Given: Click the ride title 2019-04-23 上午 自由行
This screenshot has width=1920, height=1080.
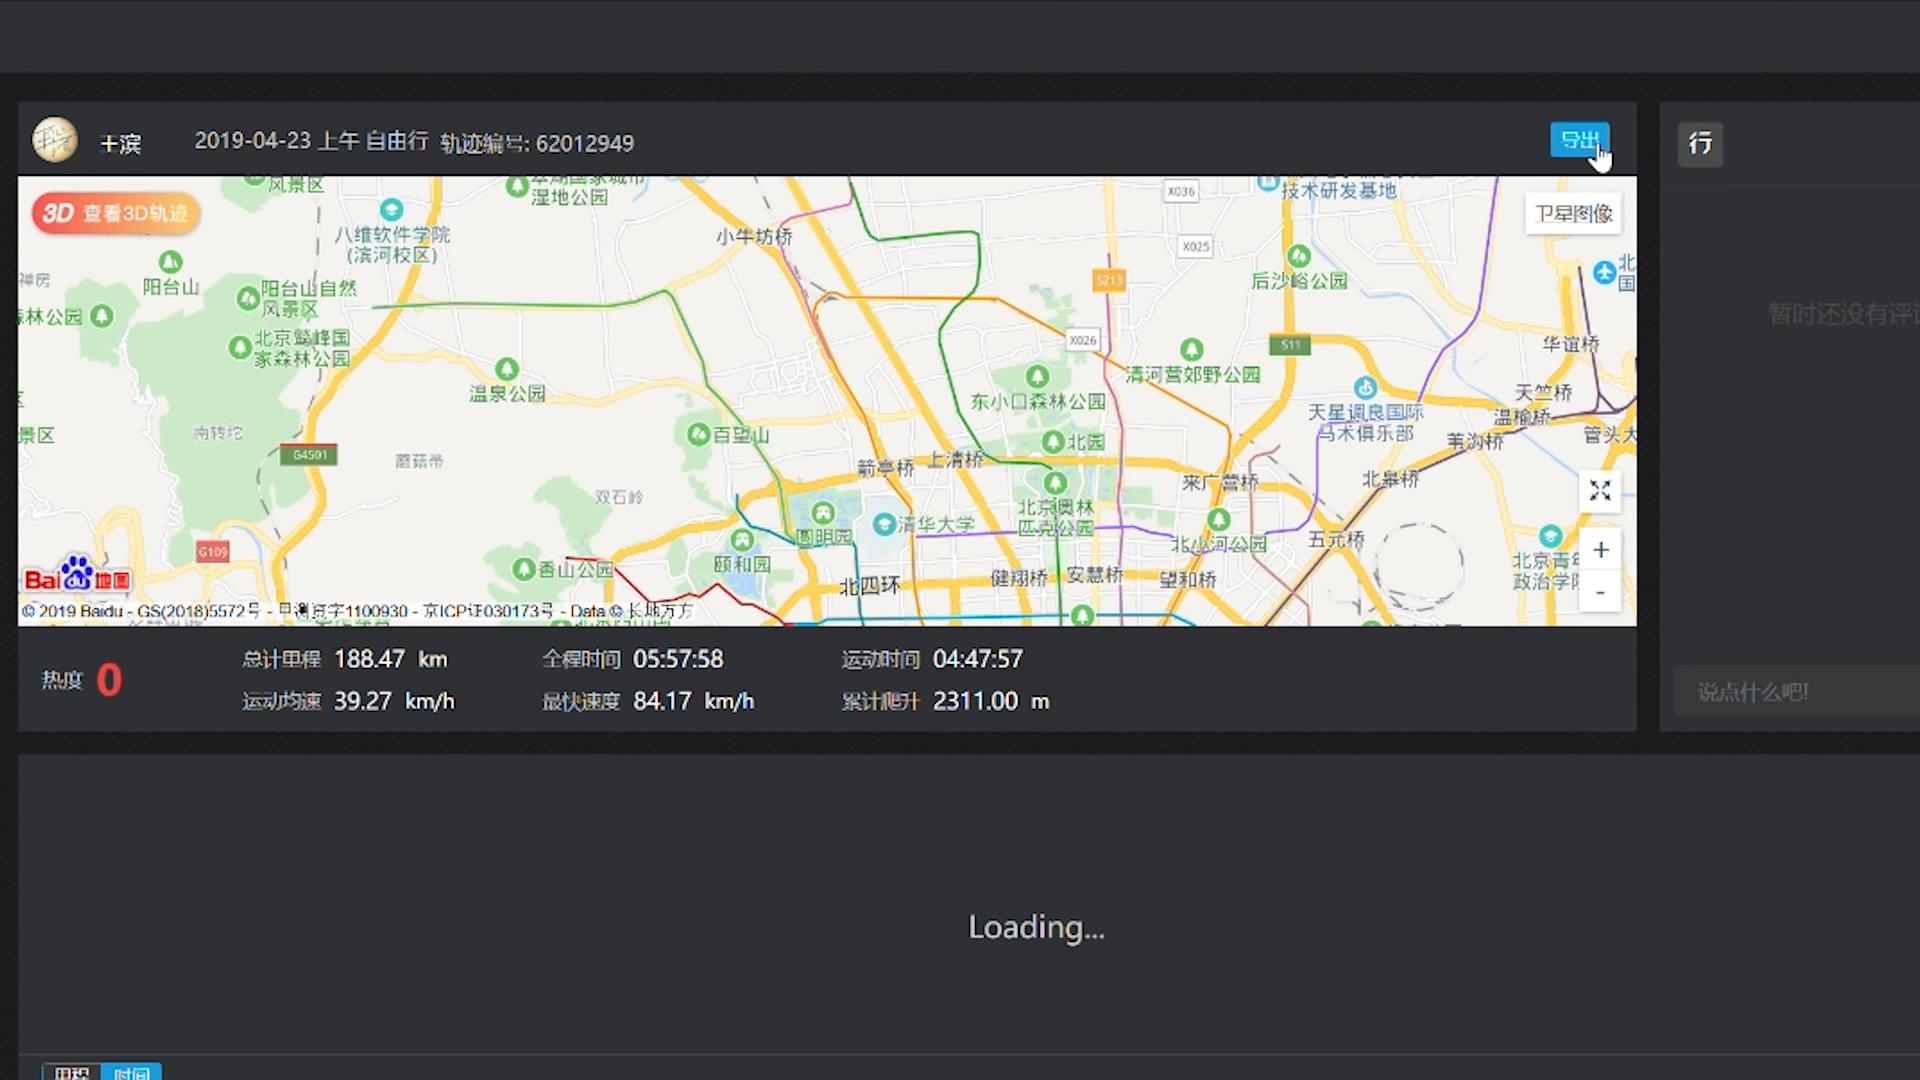Looking at the screenshot, I should click(x=310, y=141).
